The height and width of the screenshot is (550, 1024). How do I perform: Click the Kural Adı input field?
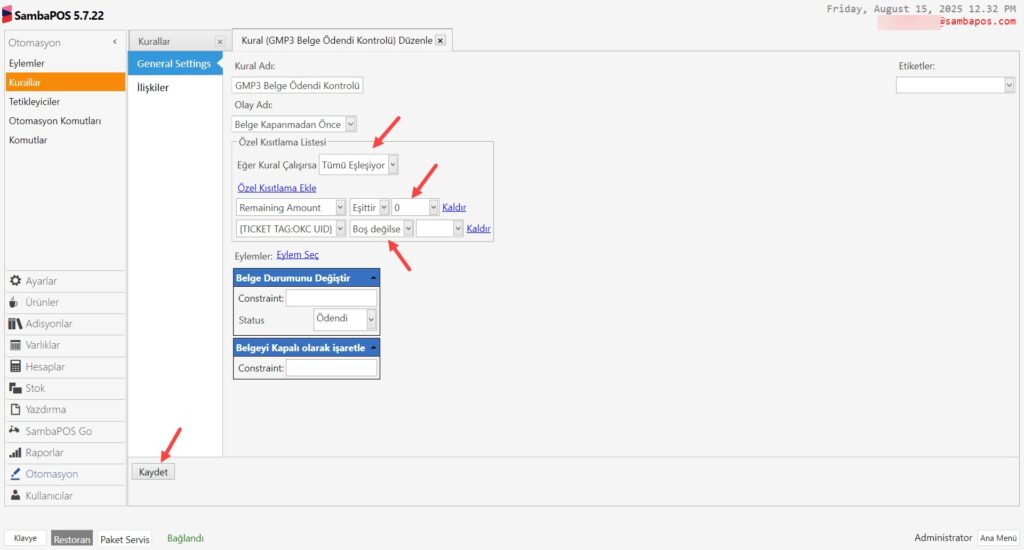click(x=297, y=86)
